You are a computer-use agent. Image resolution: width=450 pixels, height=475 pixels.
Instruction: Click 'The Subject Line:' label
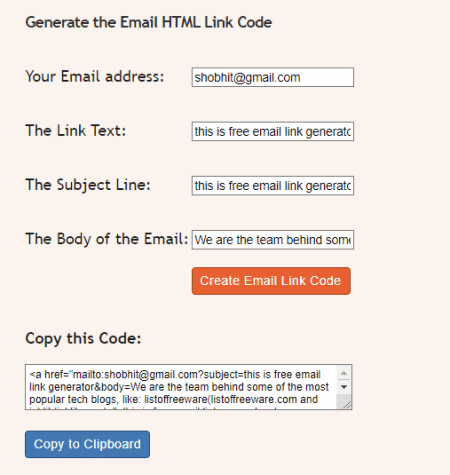coord(88,185)
